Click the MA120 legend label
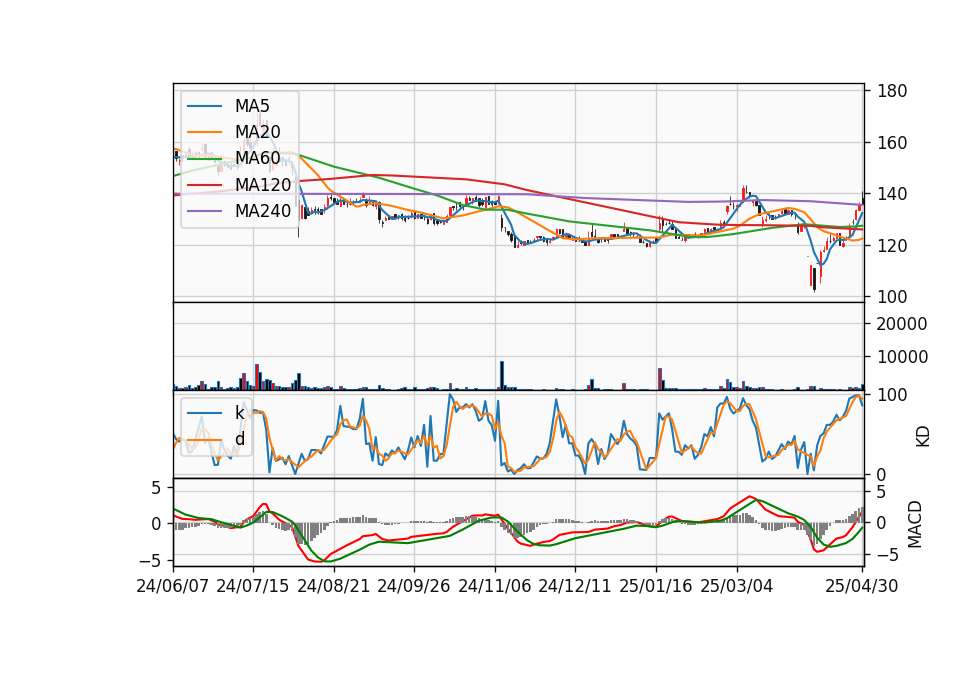The width and height of the screenshot is (960, 690). [263, 184]
